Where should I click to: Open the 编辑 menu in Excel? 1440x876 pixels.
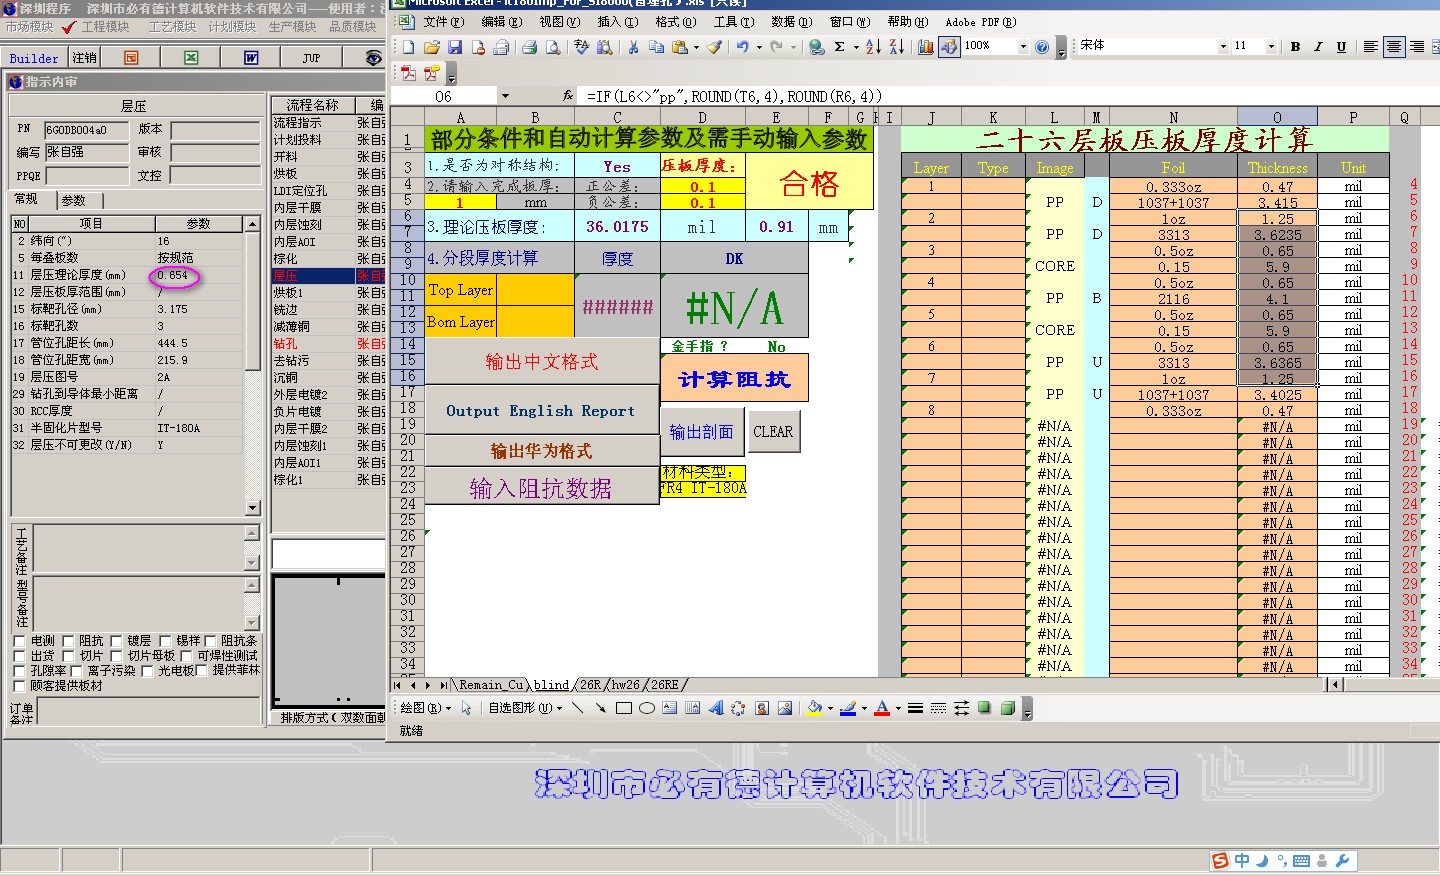pyautogui.click(x=501, y=21)
